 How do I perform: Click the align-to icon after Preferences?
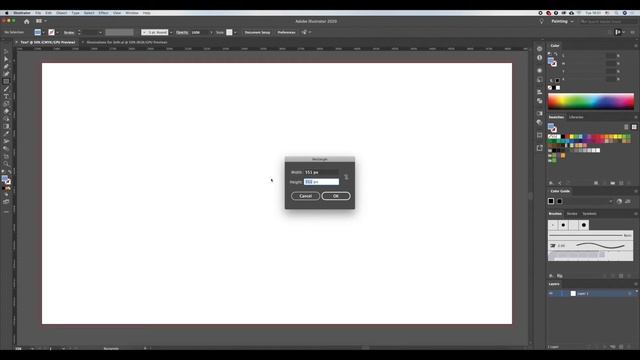coord(304,32)
